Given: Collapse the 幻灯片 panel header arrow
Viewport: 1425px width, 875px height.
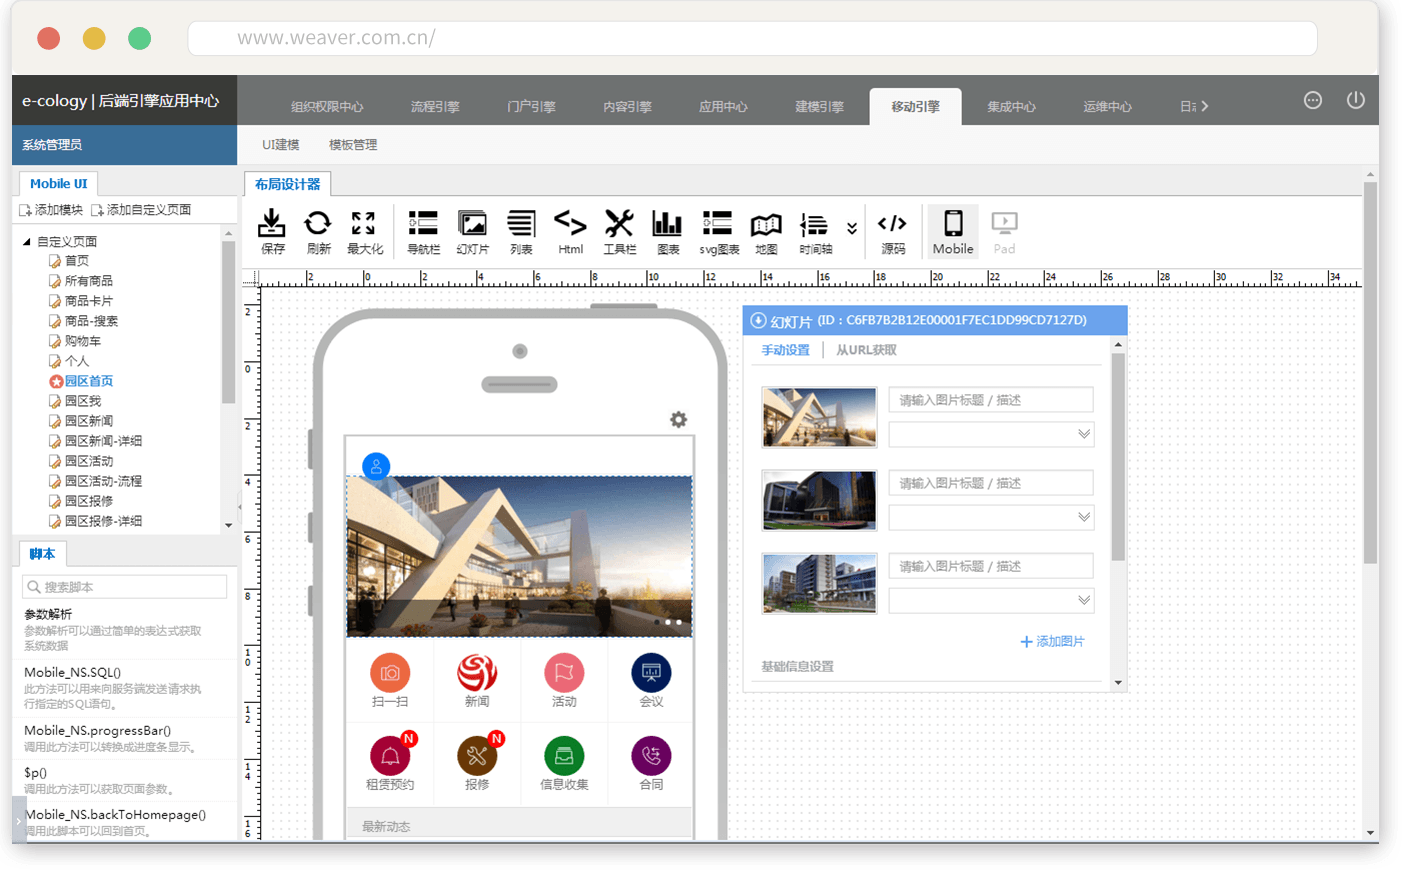Looking at the screenshot, I should coord(759,321).
